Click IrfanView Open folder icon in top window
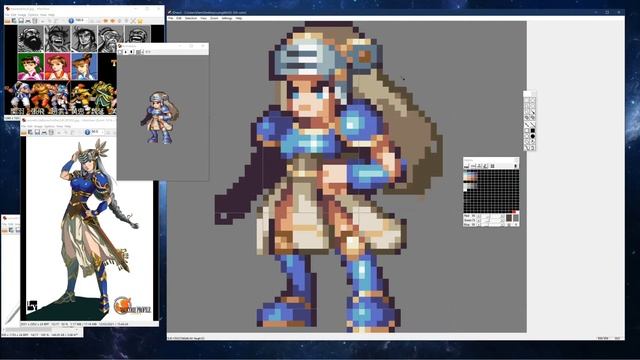 pyautogui.click(x=7, y=20)
